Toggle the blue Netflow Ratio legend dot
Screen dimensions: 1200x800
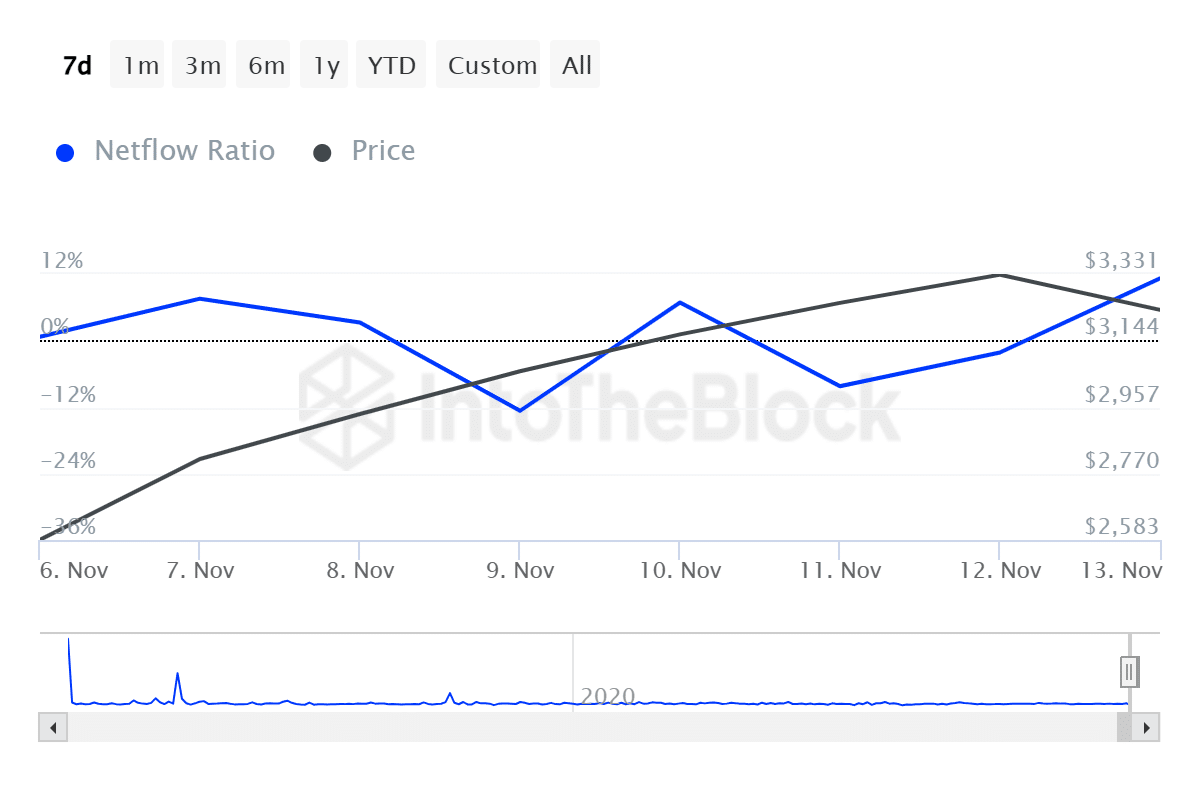pos(66,153)
